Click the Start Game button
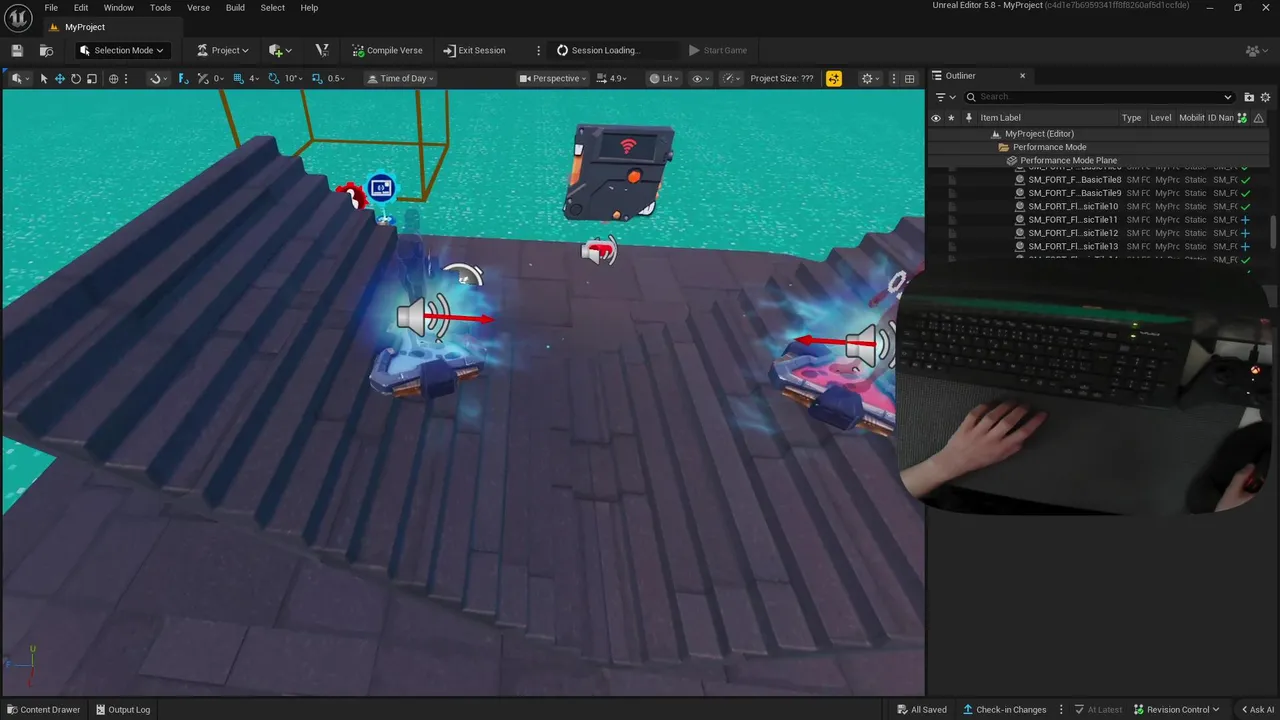 pos(718,50)
